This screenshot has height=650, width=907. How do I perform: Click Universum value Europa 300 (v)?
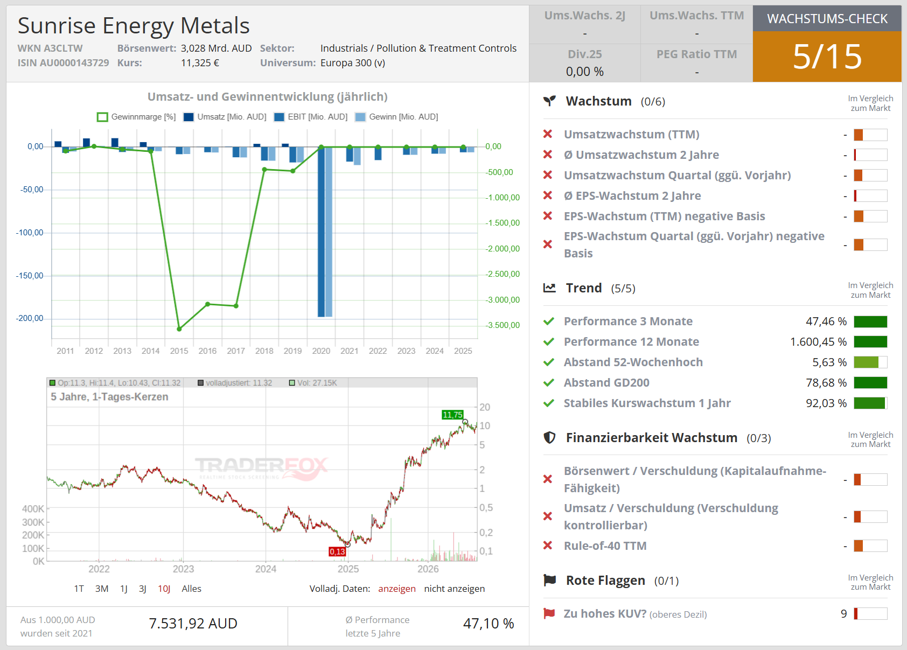353,62
